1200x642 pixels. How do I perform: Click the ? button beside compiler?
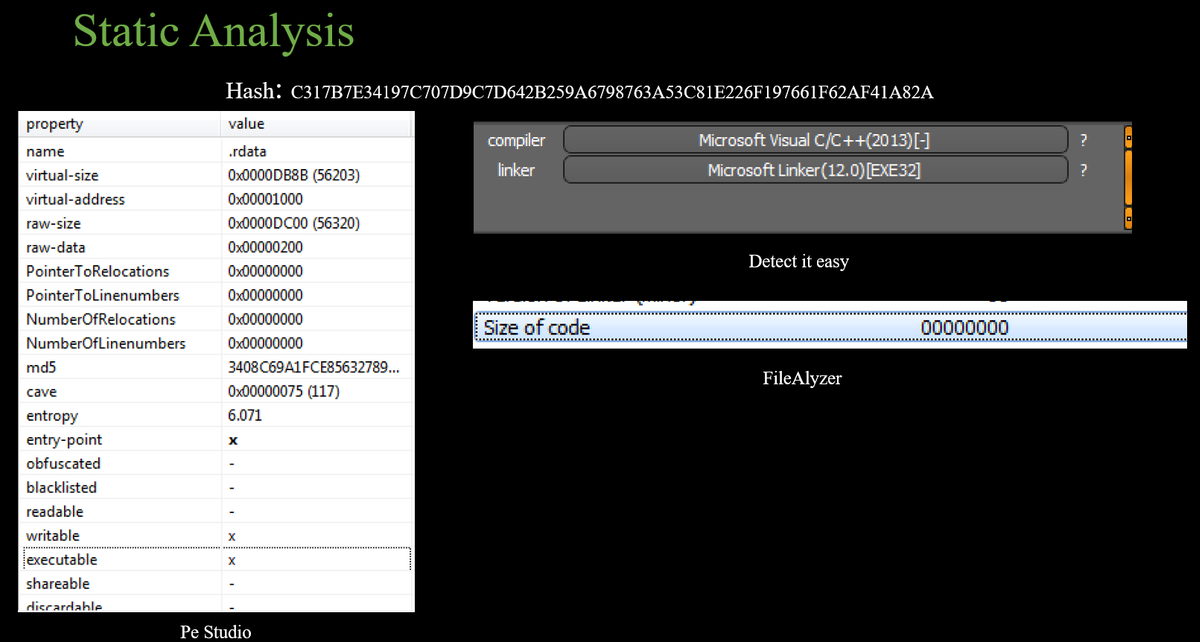(x=1083, y=140)
